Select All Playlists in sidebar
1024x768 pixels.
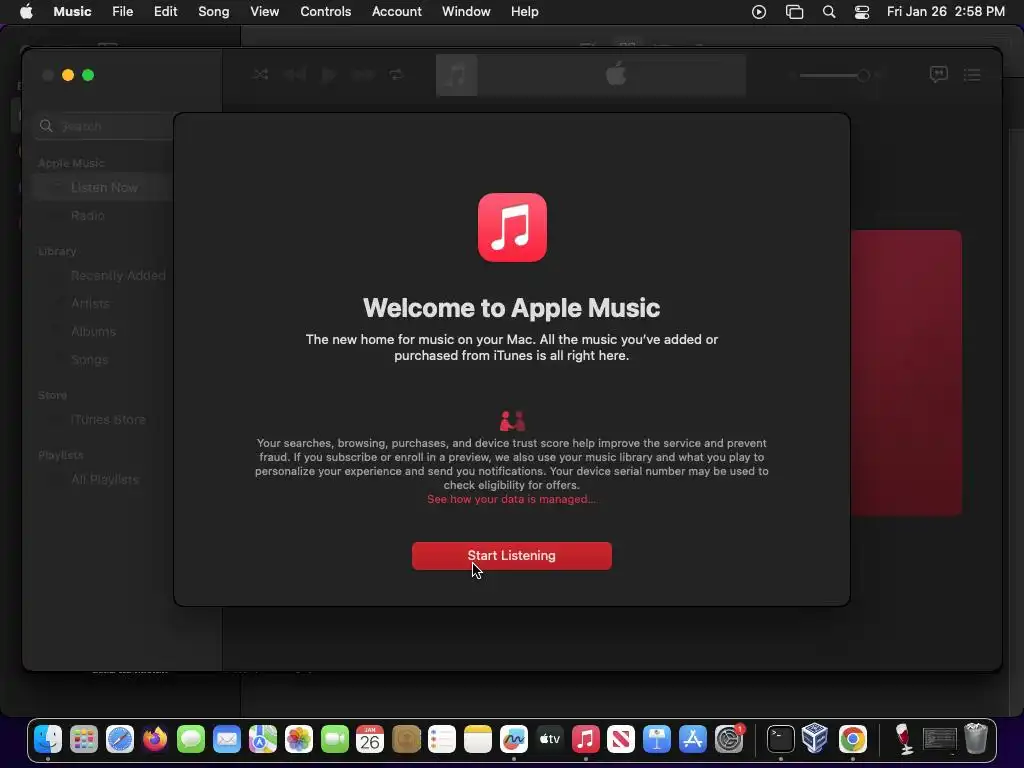click(x=105, y=480)
